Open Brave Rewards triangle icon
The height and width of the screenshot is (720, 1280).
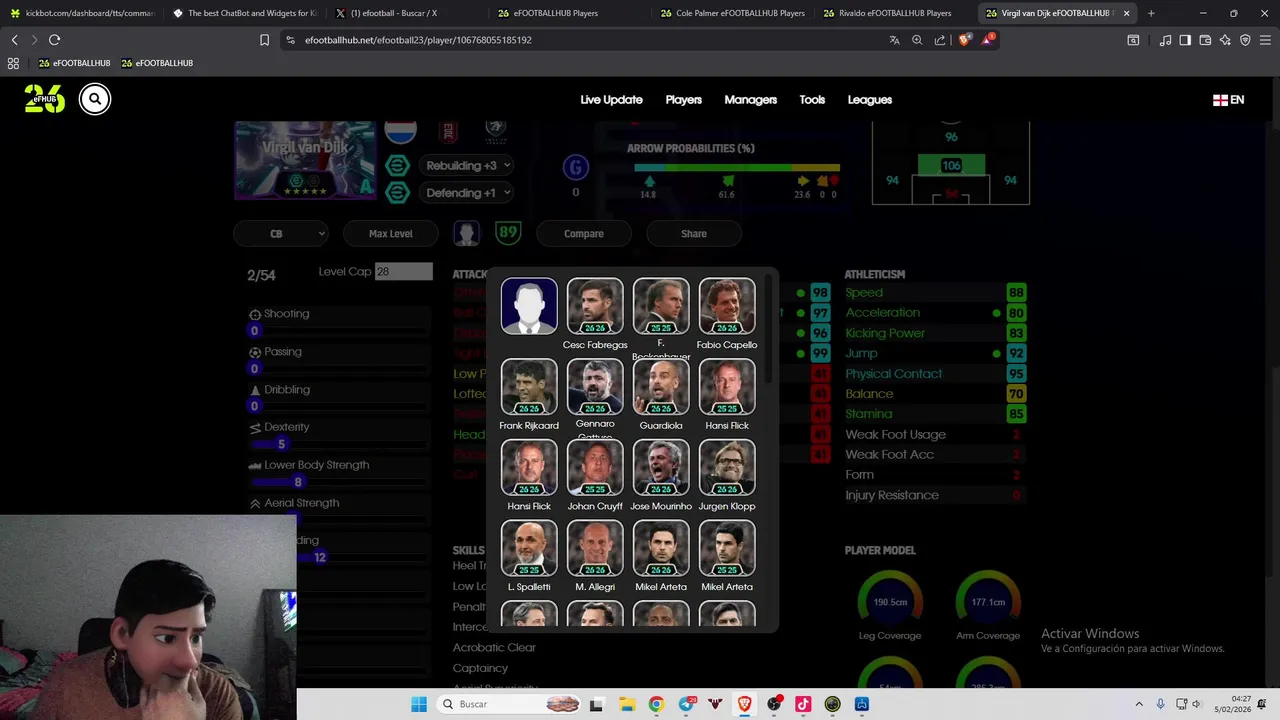[988, 40]
